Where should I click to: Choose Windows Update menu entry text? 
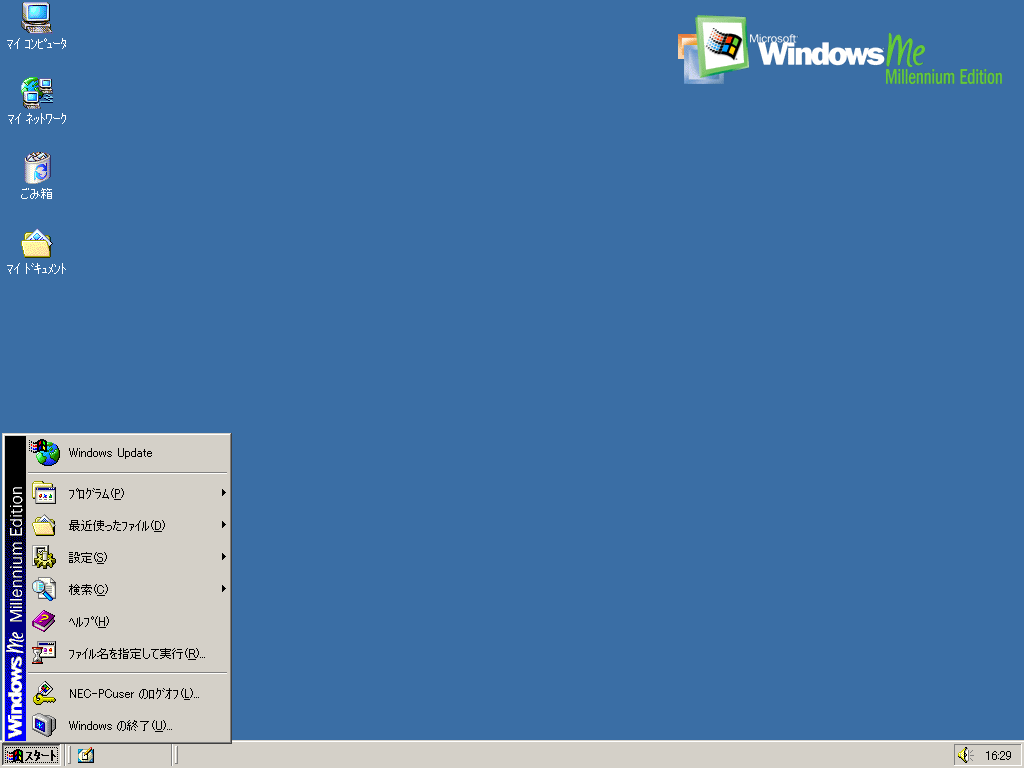[110, 453]
